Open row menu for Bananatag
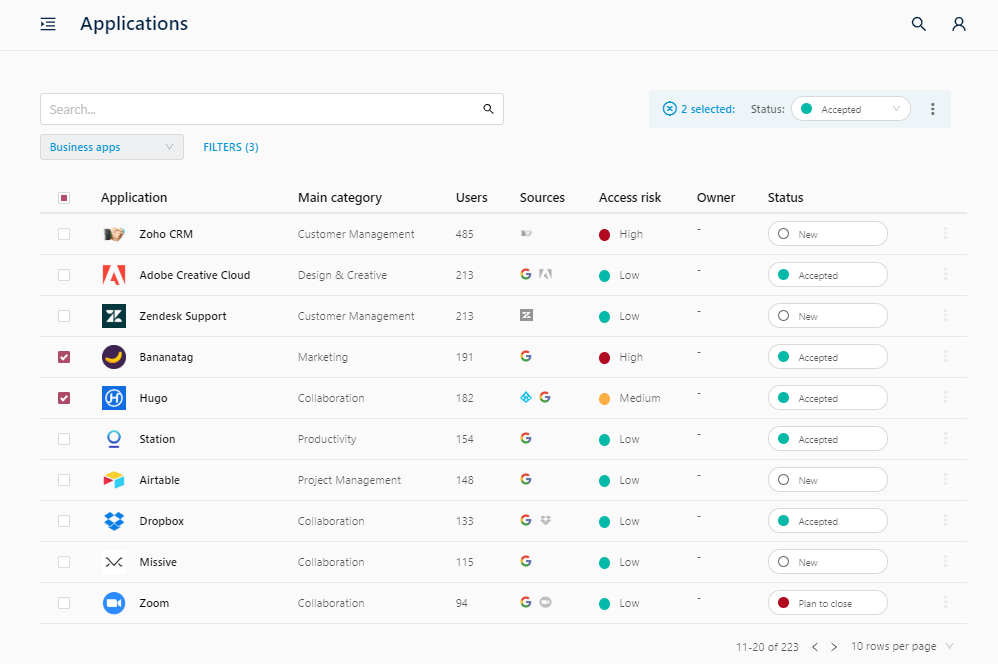998x664 pixels. 945,357
